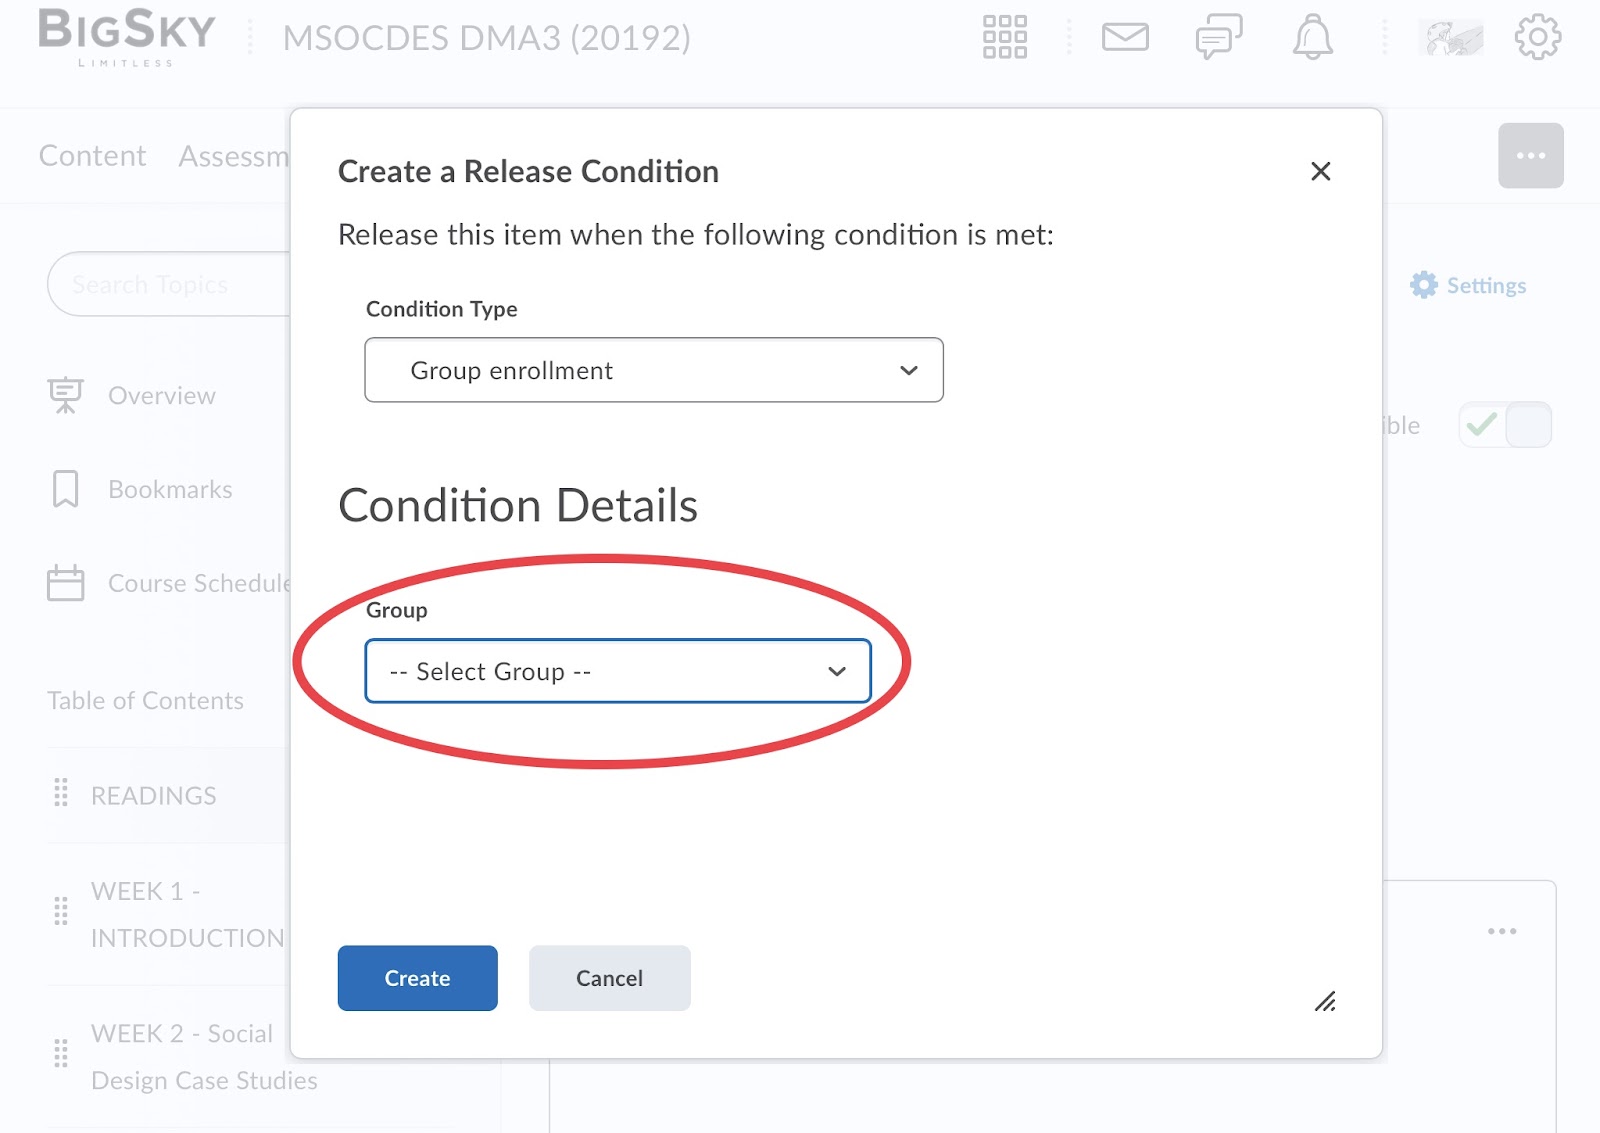Close the Create a Release Condition dialog
This screenshot has height=1133, width=1600.
pyautogui.click(x=1321, y=171)
